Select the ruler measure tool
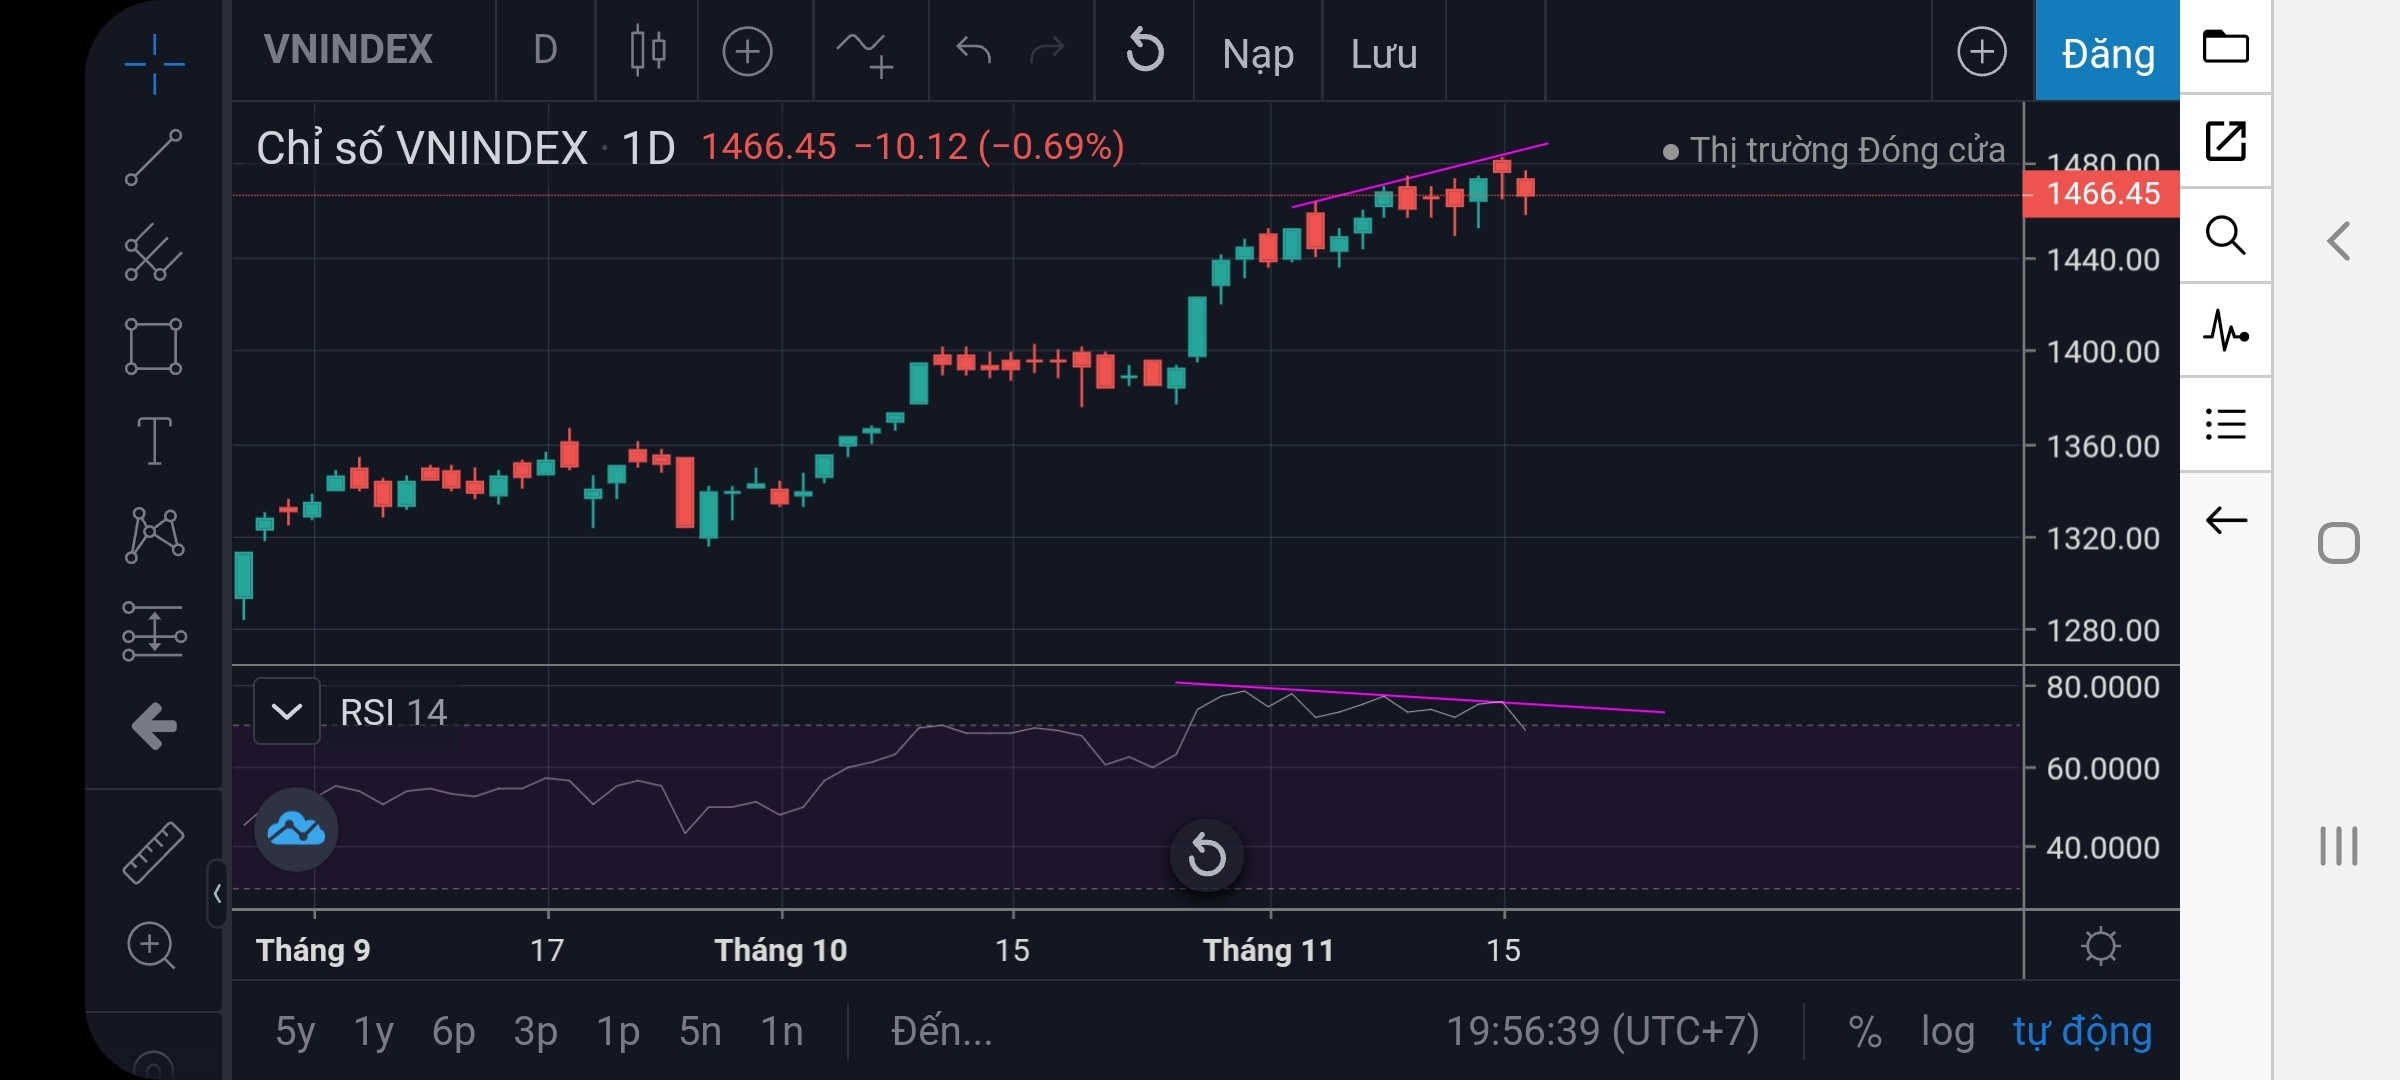Image resolution: width=2400 pixels, height=1080 pixels. click(153, 852)
